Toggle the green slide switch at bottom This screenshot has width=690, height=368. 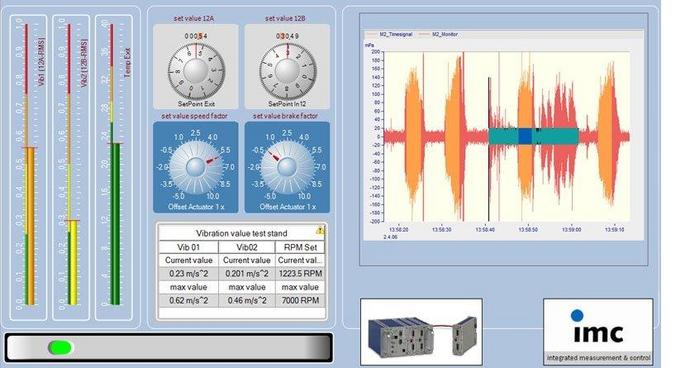pos(60,347)
